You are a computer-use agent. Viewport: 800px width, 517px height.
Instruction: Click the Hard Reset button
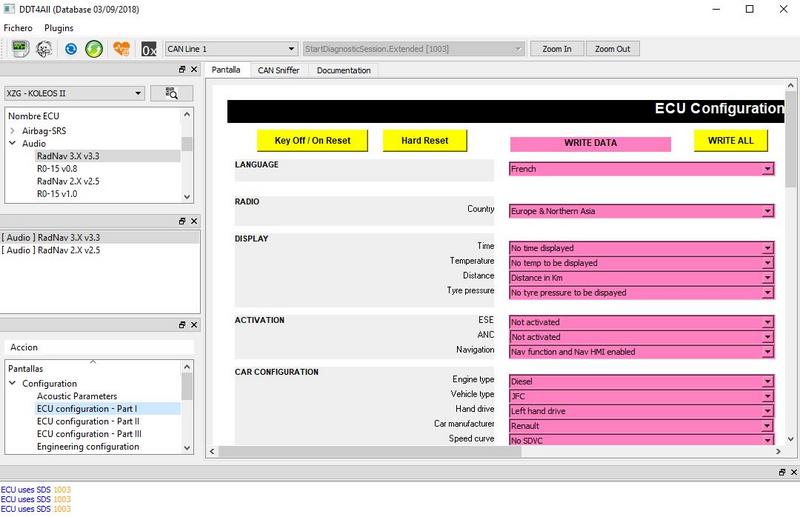pos(424,140)
